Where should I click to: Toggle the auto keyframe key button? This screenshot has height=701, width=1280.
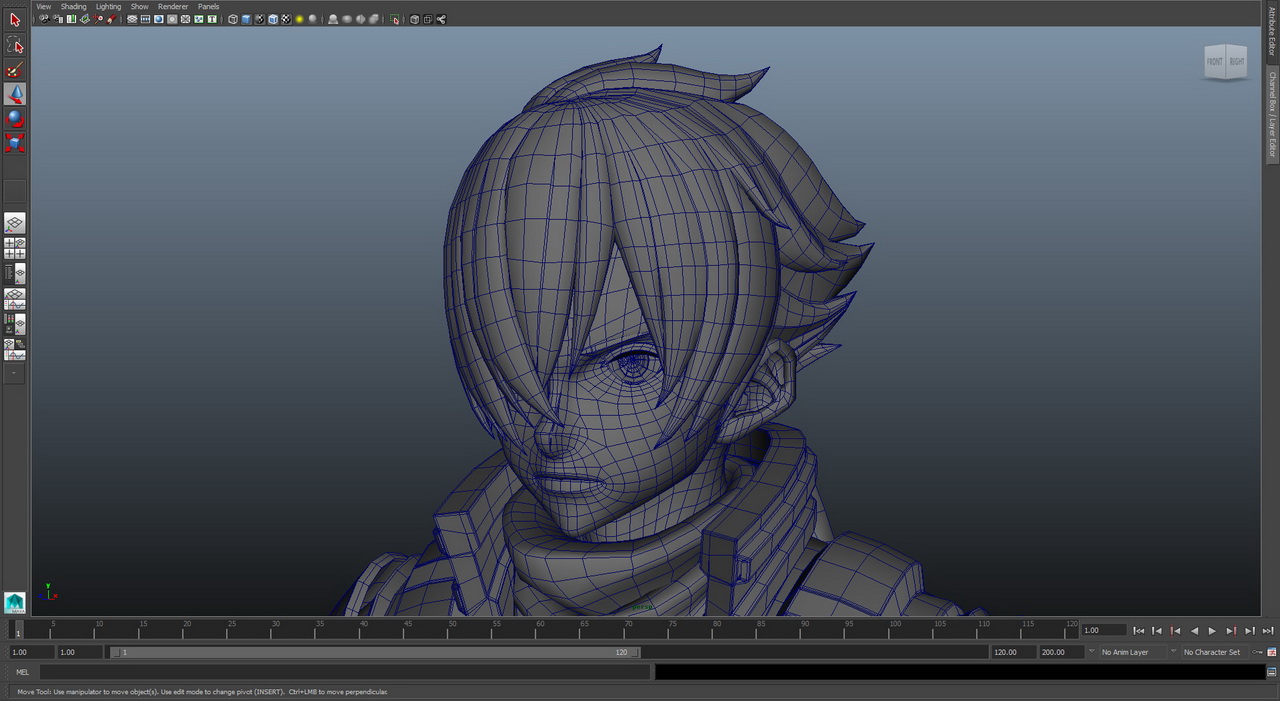1257,652
